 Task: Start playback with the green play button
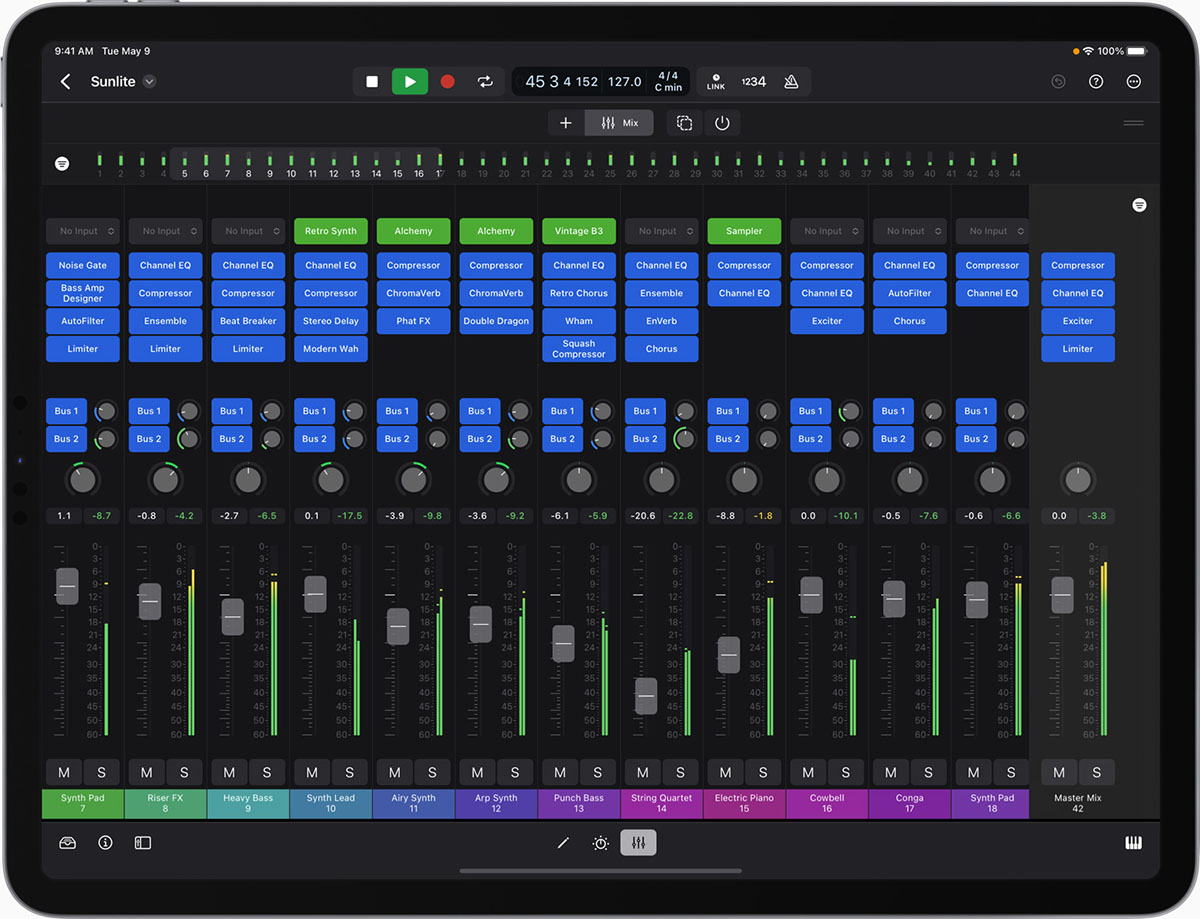409,82
